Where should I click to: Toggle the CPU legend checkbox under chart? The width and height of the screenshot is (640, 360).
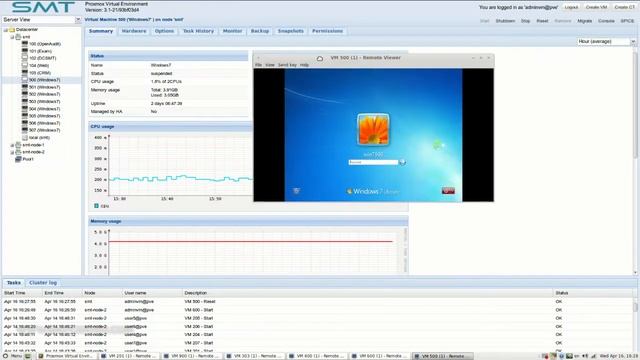click(96, 206)
